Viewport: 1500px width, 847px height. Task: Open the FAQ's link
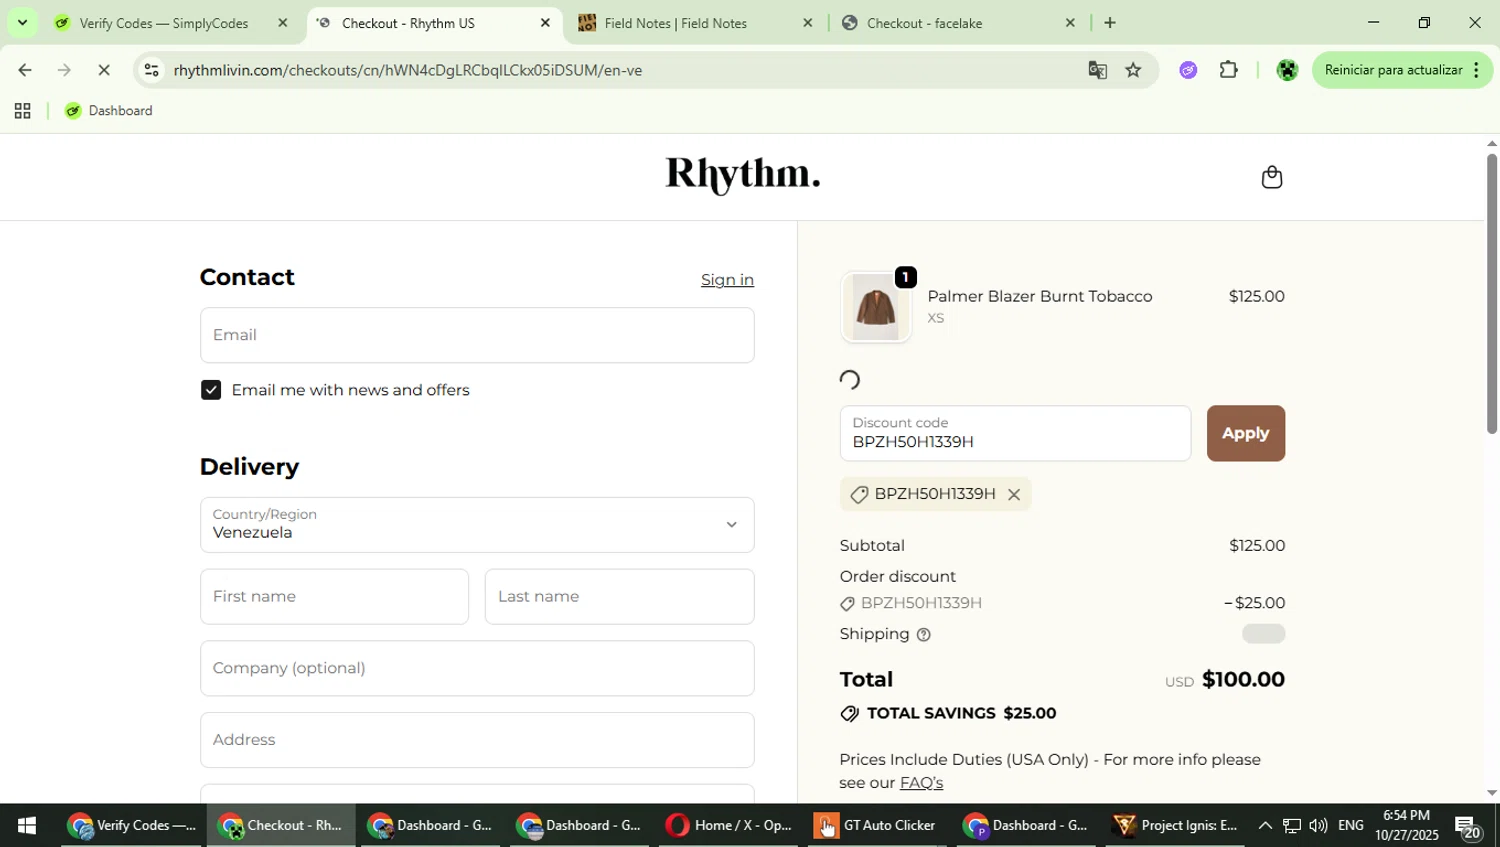pos(921,783)
